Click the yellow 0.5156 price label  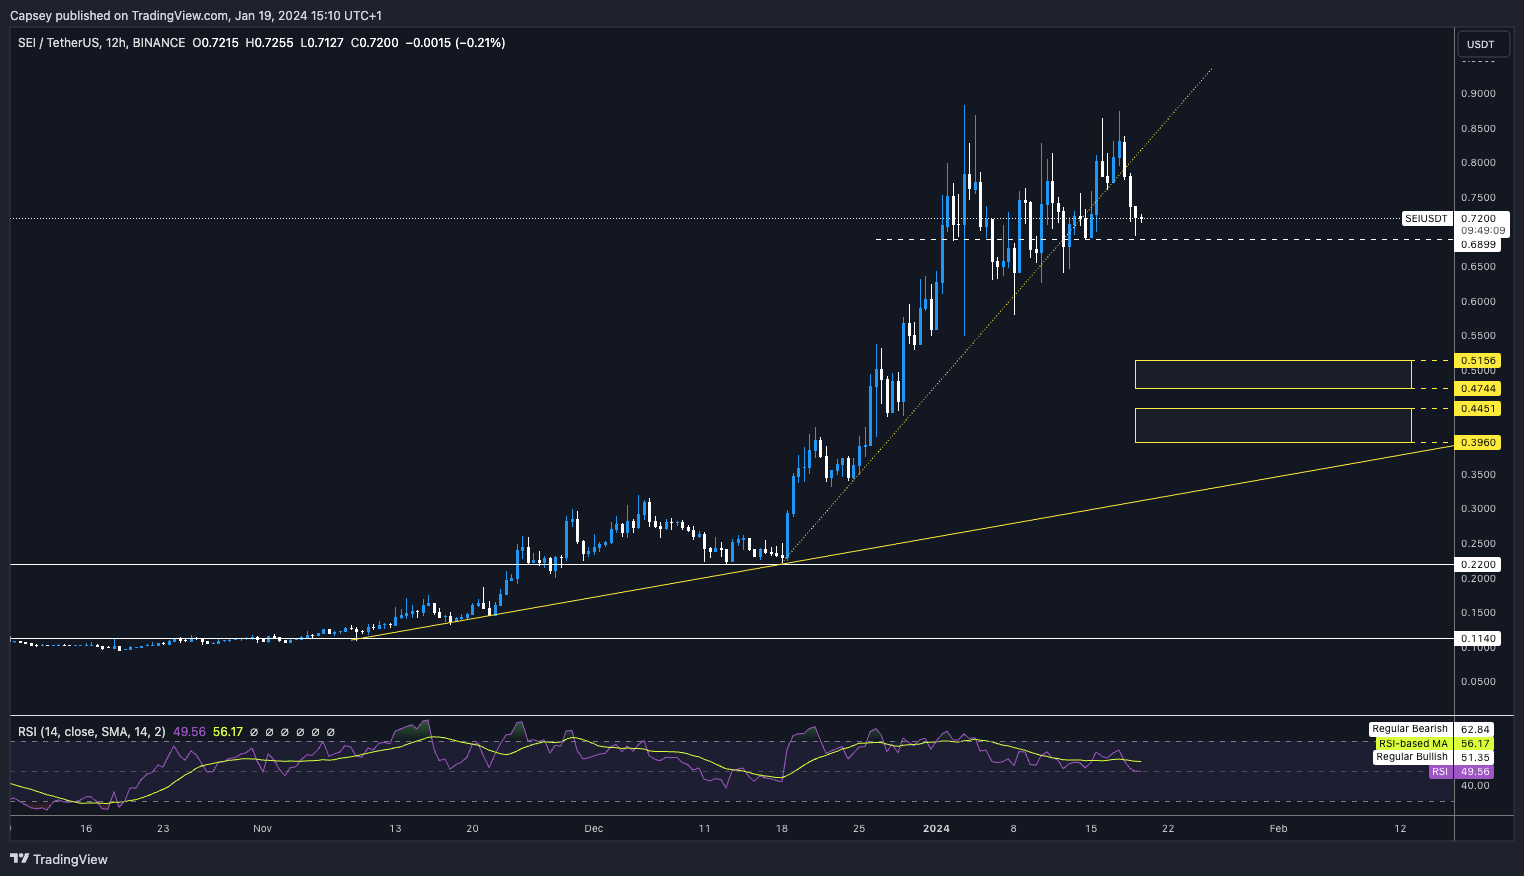point(1478,361)
